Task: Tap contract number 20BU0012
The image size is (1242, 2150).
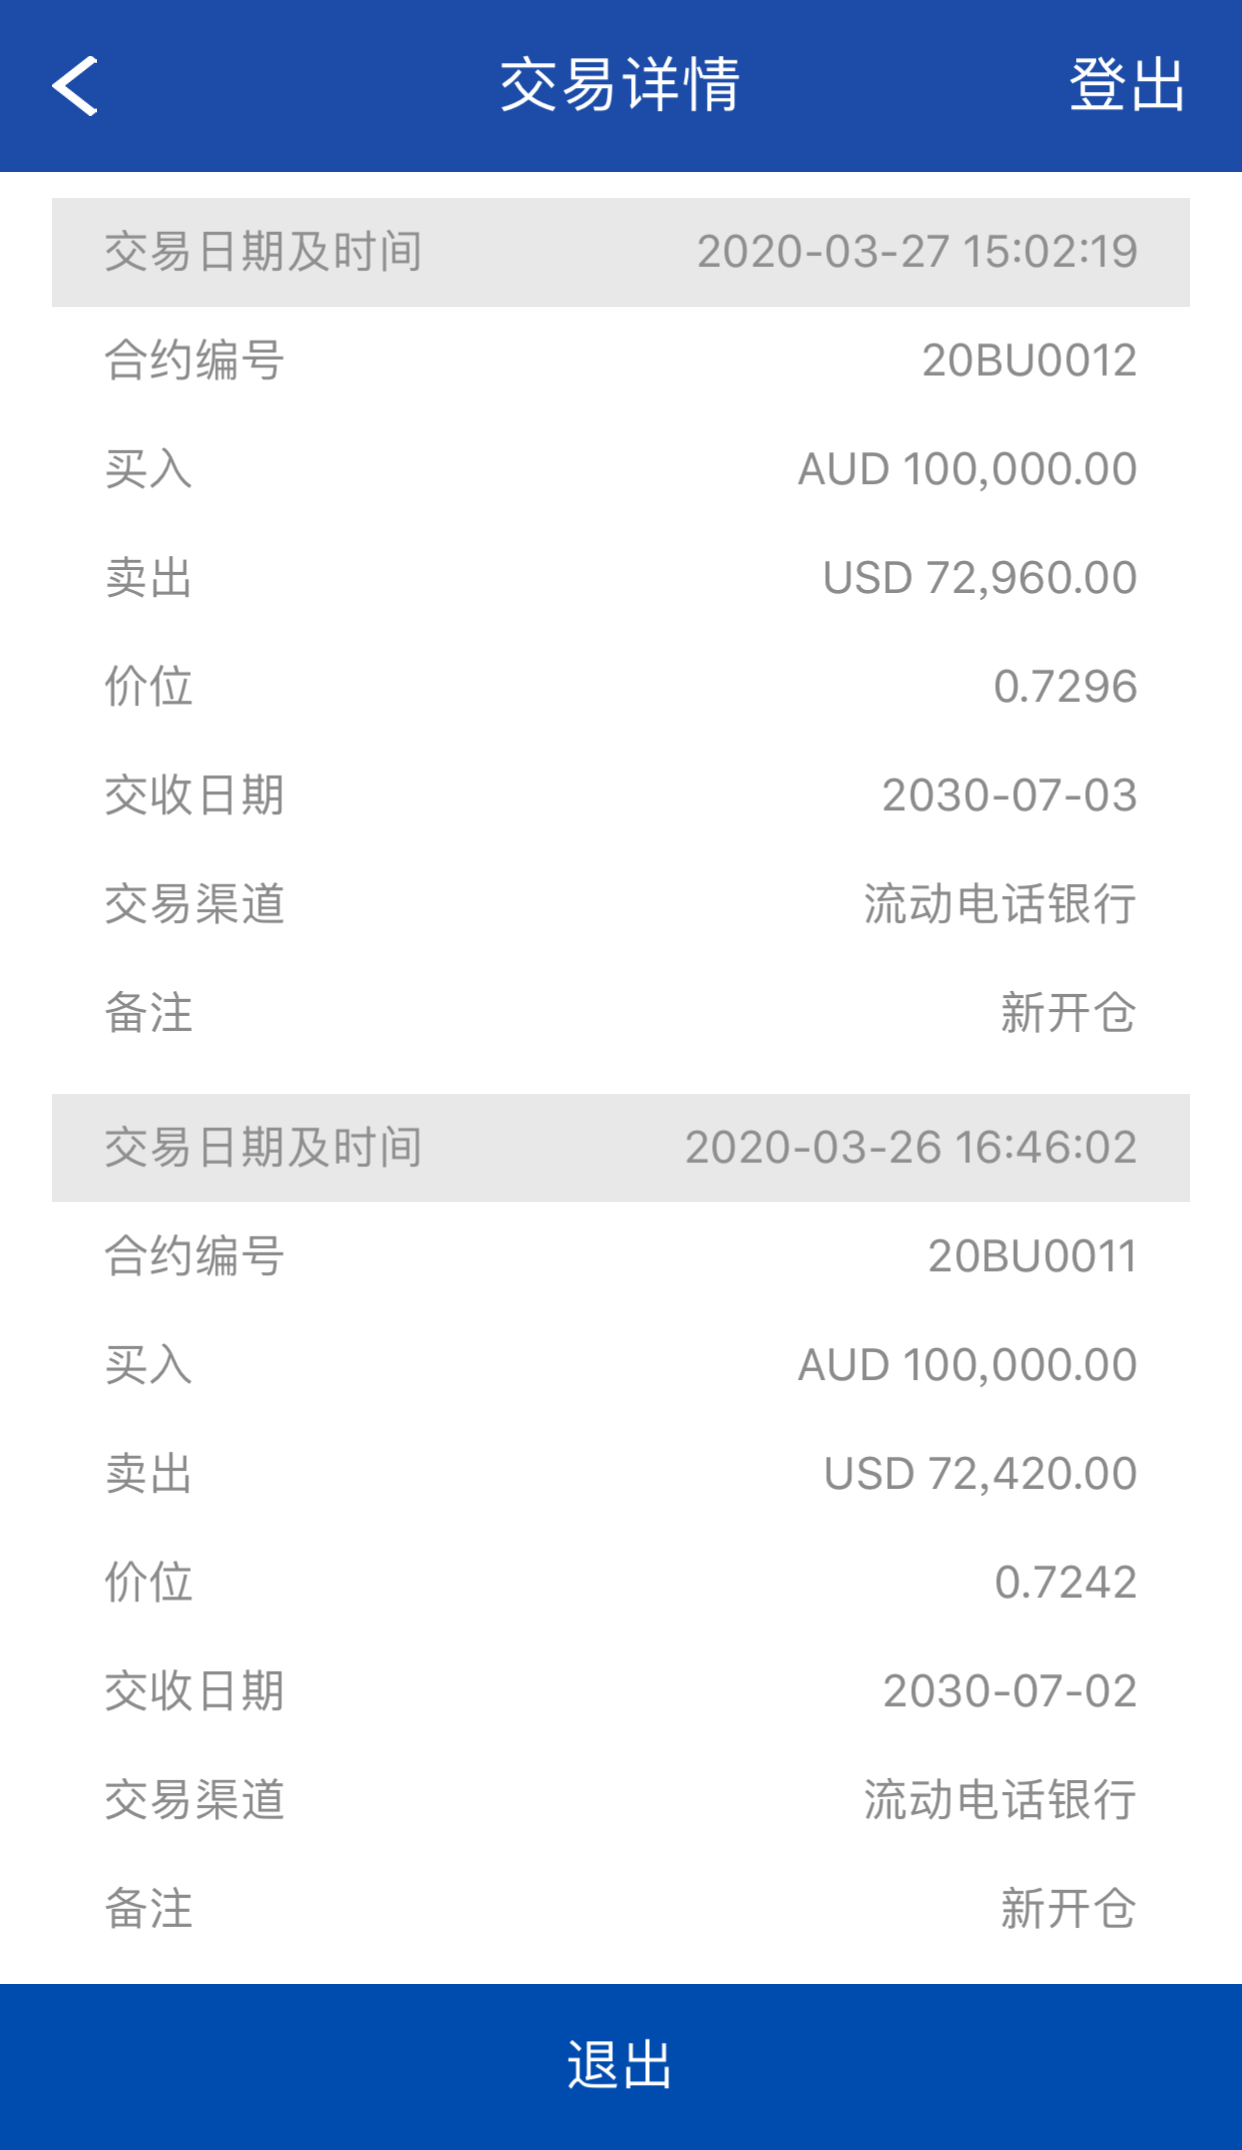Action: tap(1029, 361)
